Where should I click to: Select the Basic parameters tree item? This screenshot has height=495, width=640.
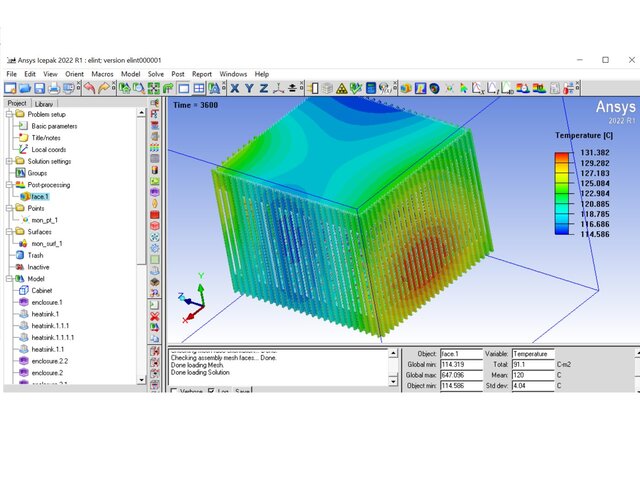tap(54, 127)
